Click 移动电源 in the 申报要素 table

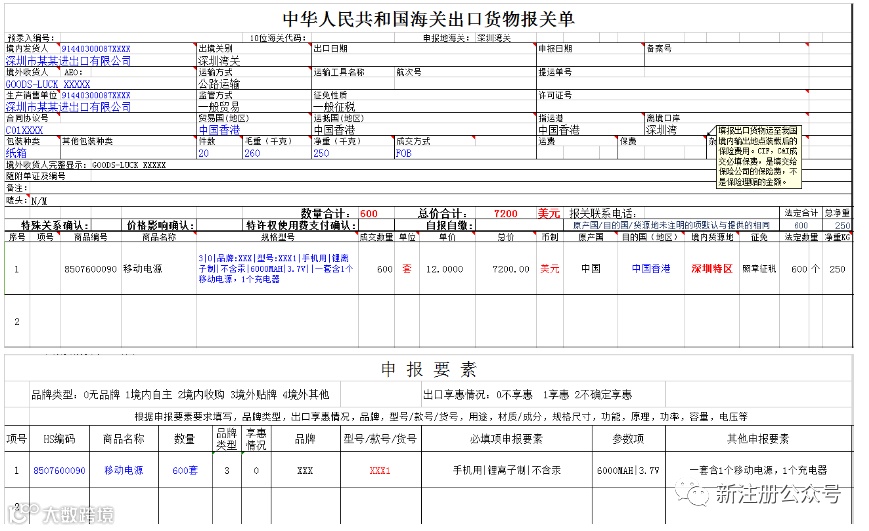(x=124, y=470)
